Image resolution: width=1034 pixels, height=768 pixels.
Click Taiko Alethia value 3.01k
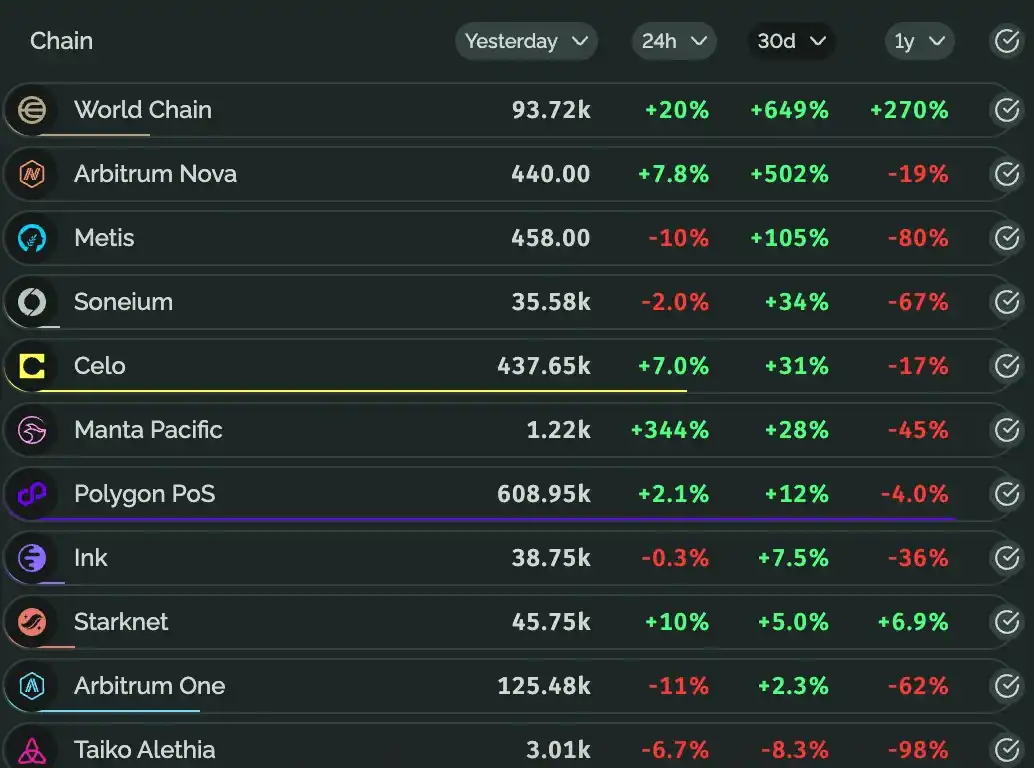[559, 749]
